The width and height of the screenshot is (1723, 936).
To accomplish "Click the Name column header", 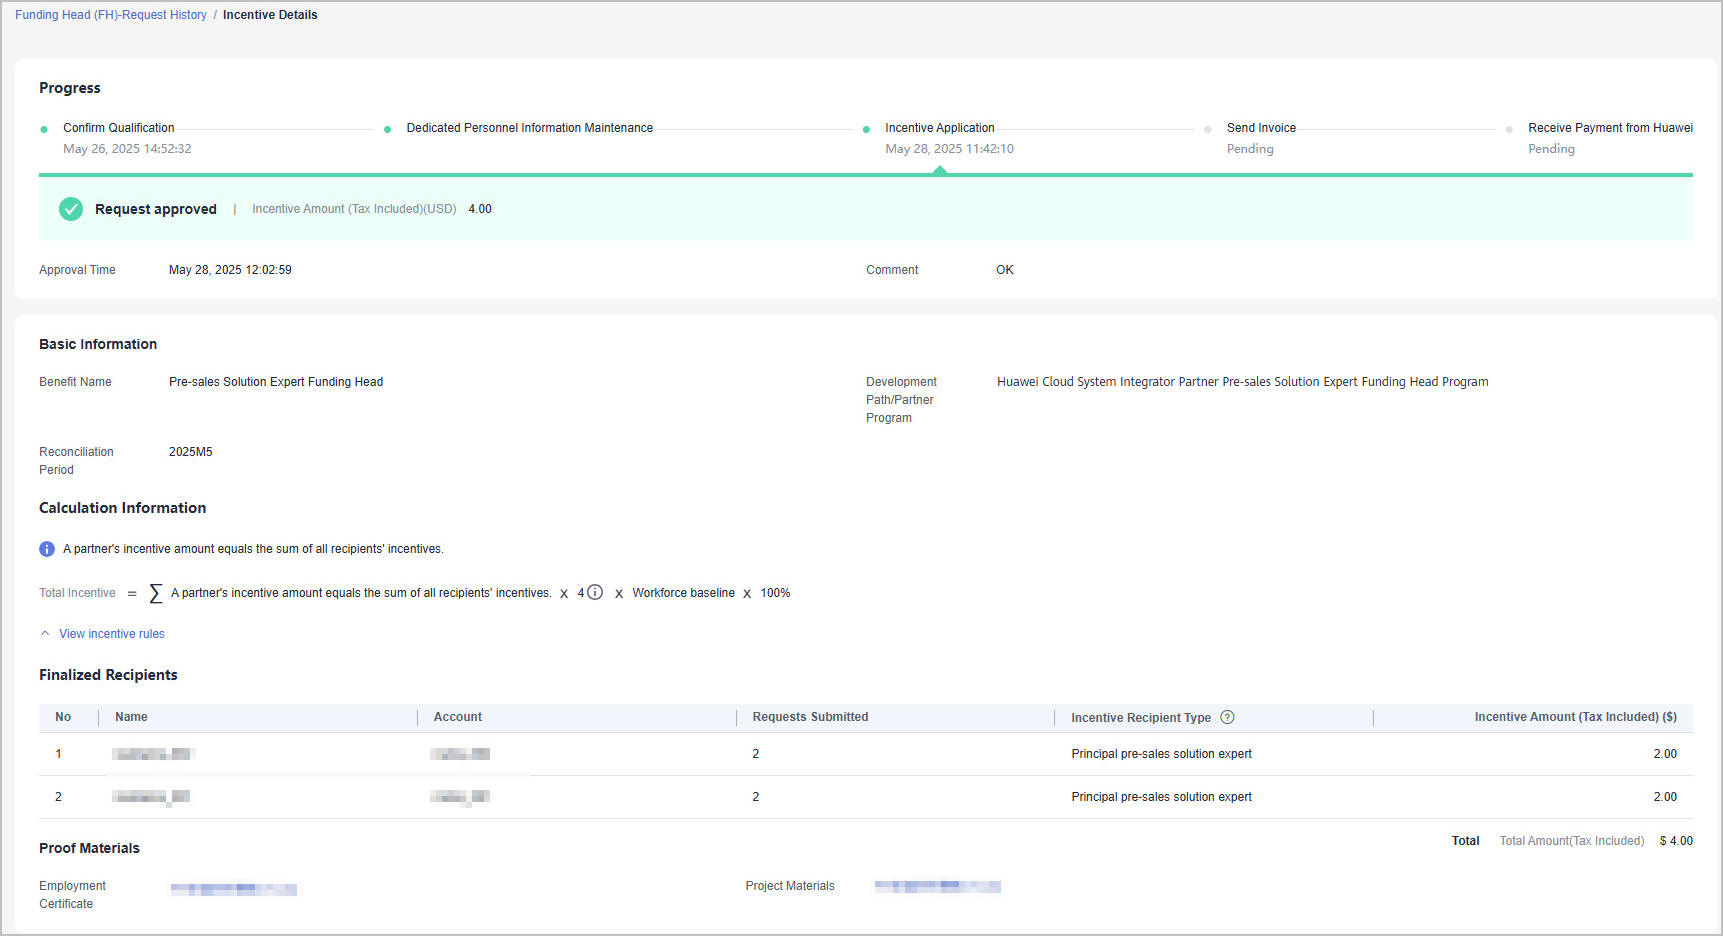I will point(131,717).
